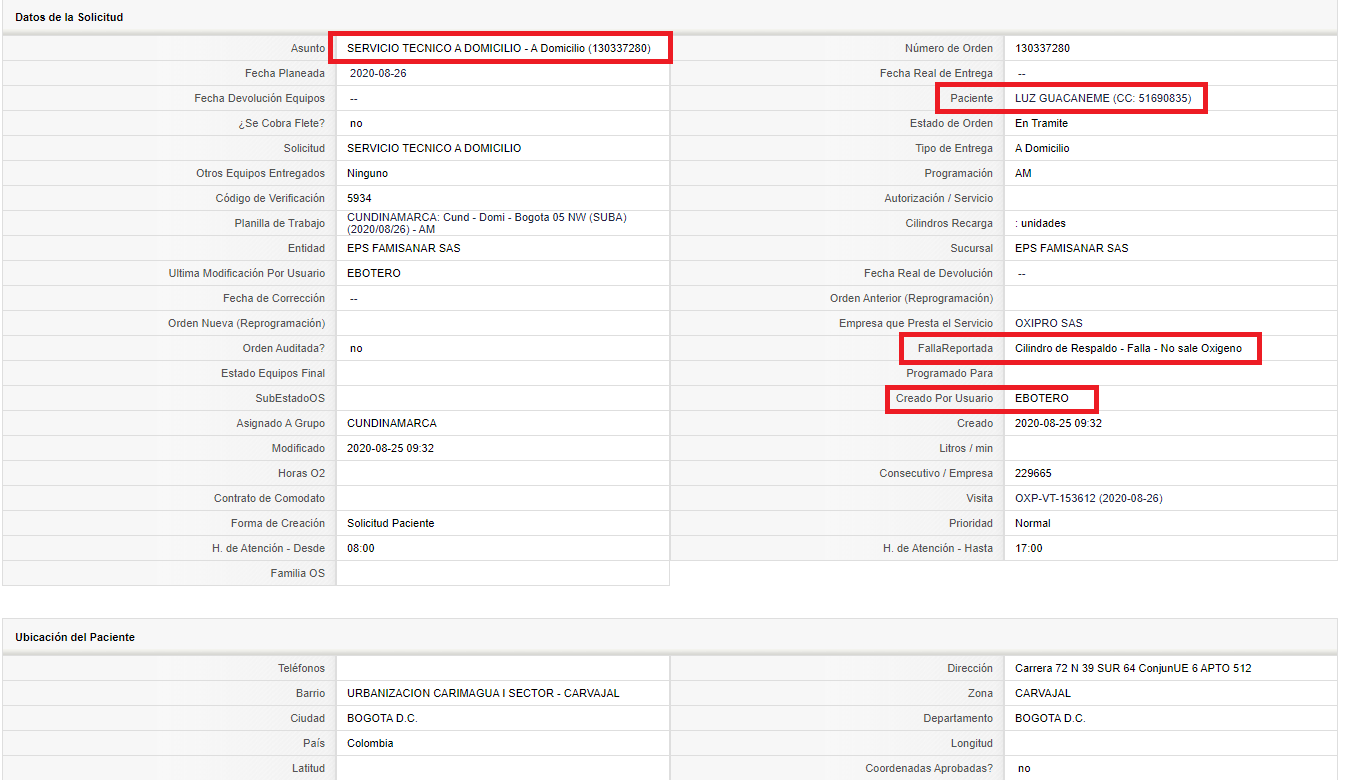This screenshot has height=780, width=1345.
Task: Click the 'Fecha Real de Entrega' label
Action: coord(937,73)
